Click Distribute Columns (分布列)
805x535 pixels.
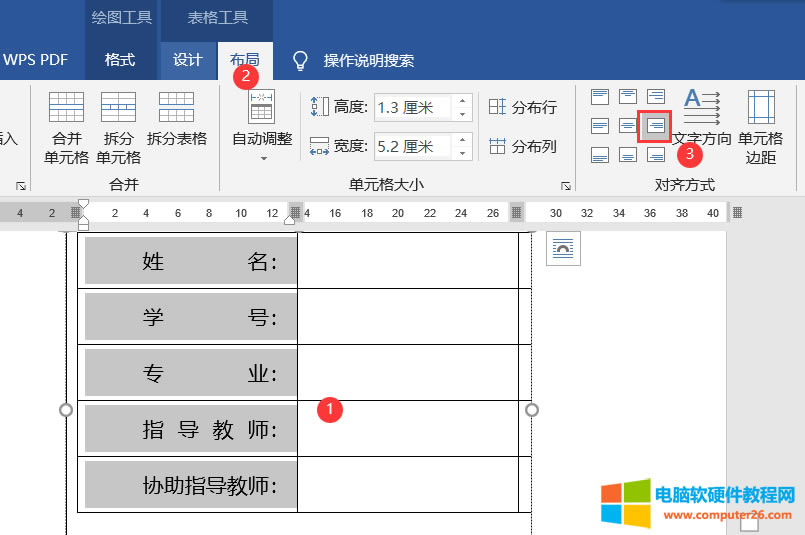(x=522, y=146)
